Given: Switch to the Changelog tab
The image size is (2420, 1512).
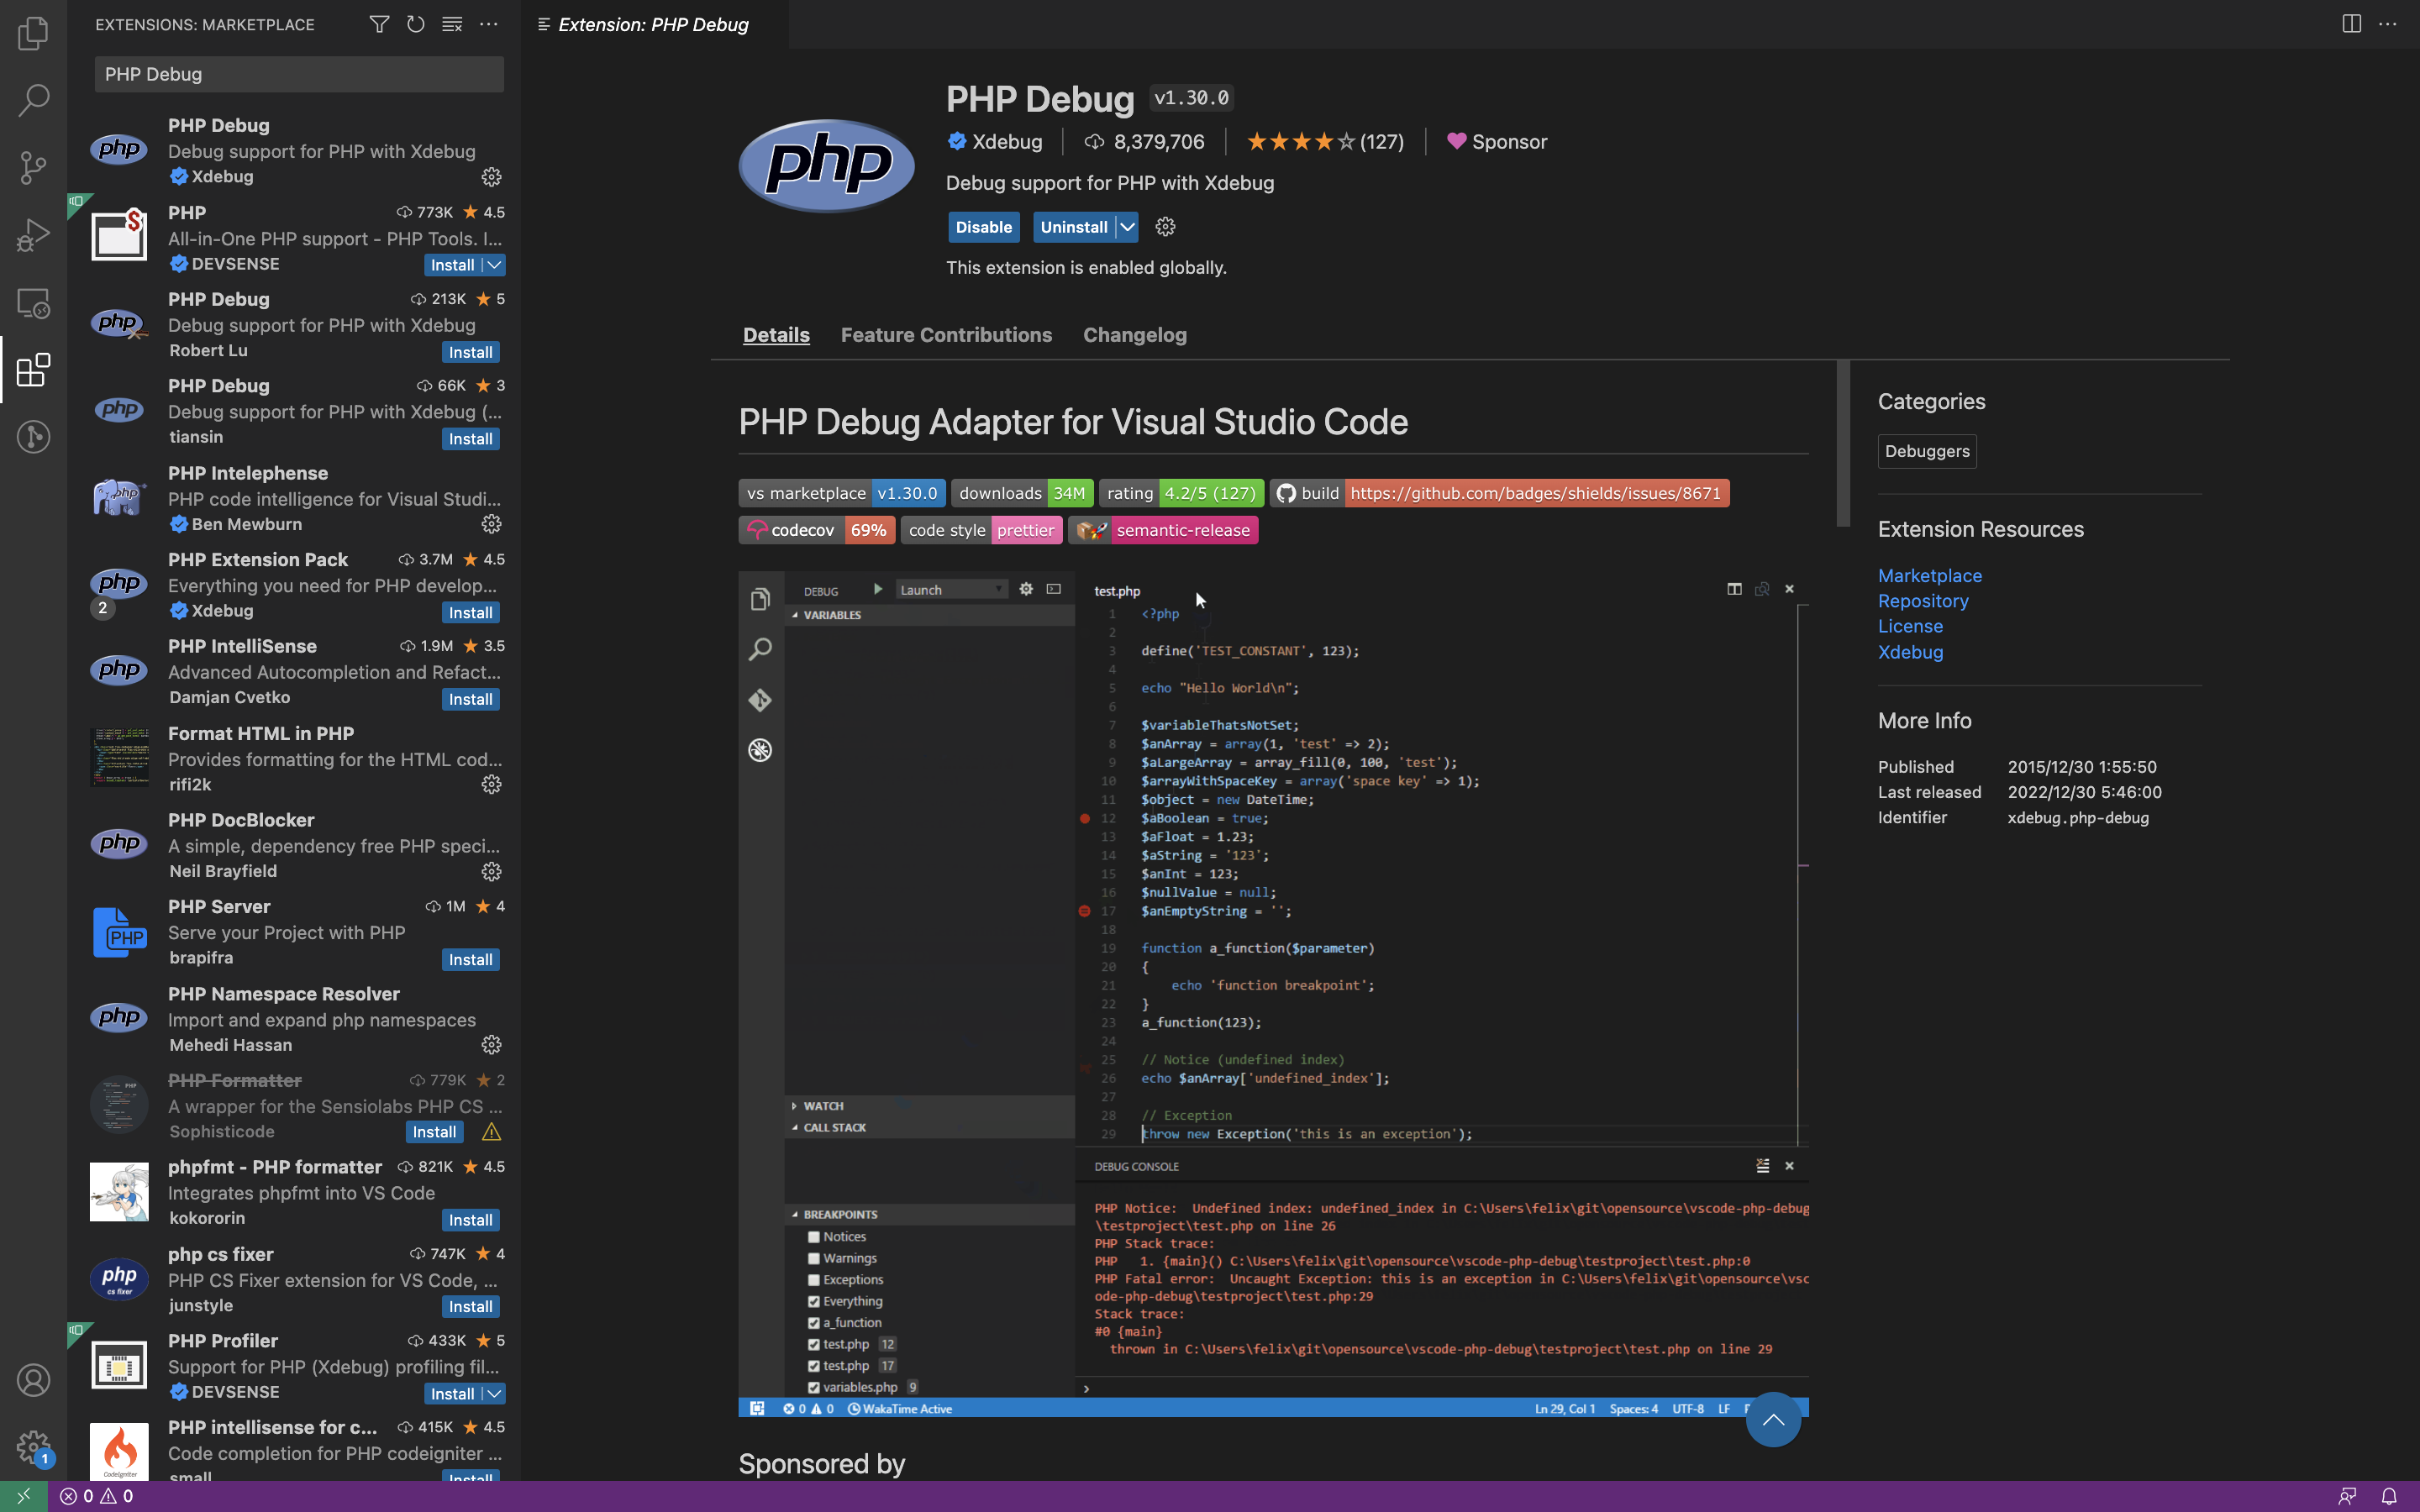Looking at the screenshot, I should 1135,335.
